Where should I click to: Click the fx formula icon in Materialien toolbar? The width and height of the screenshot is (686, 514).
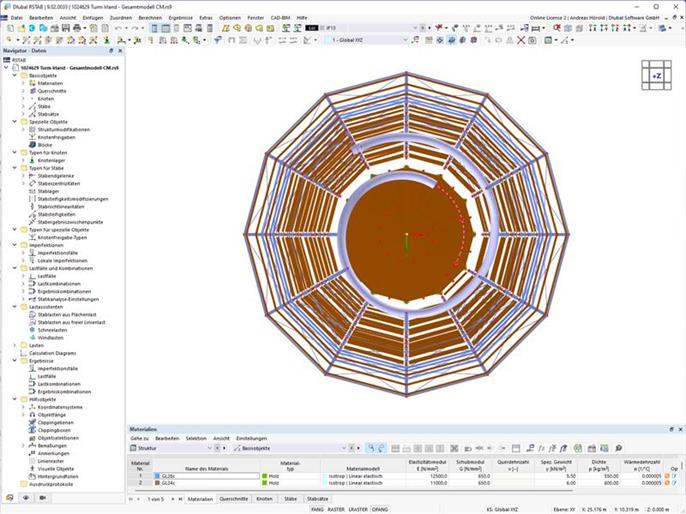[541, 448]
